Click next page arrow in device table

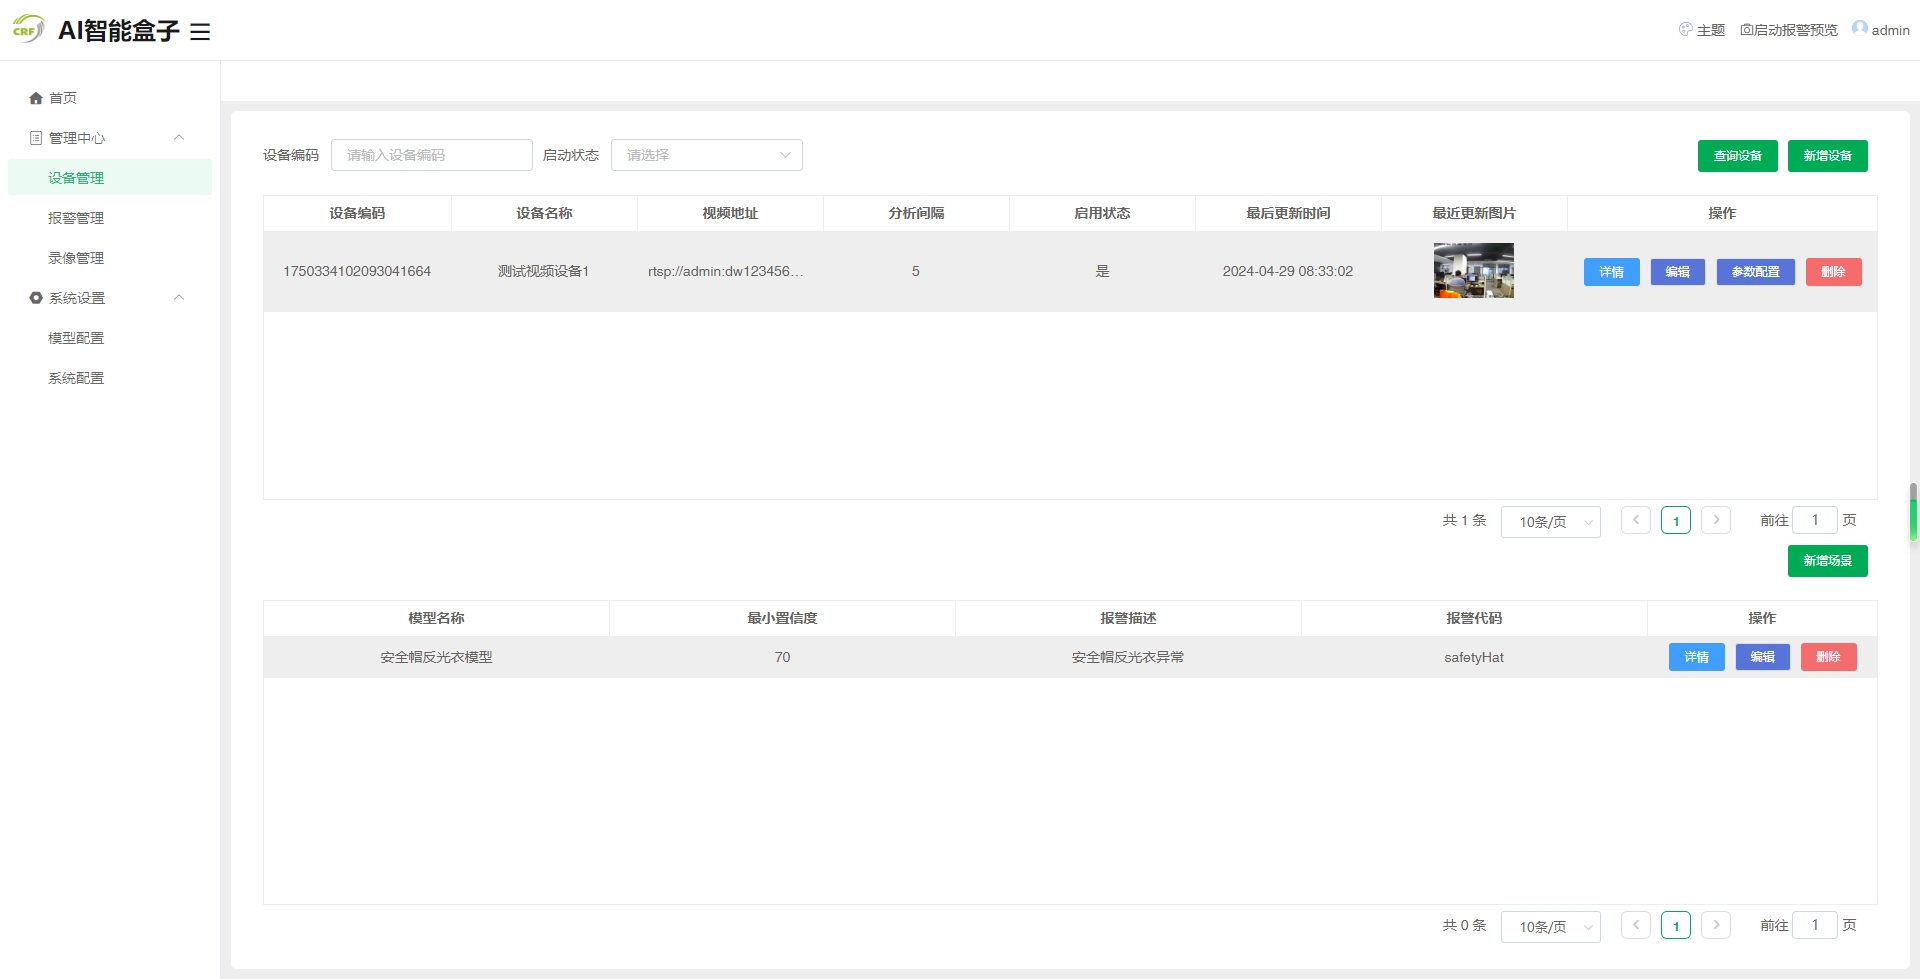coord(1716,520)
